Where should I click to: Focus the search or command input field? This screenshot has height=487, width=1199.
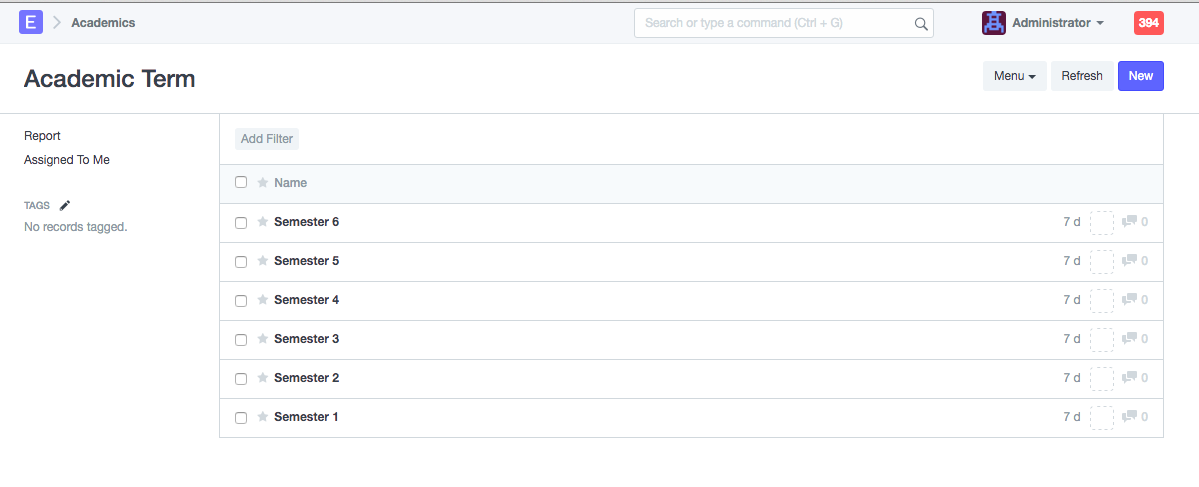coord(775,23)
